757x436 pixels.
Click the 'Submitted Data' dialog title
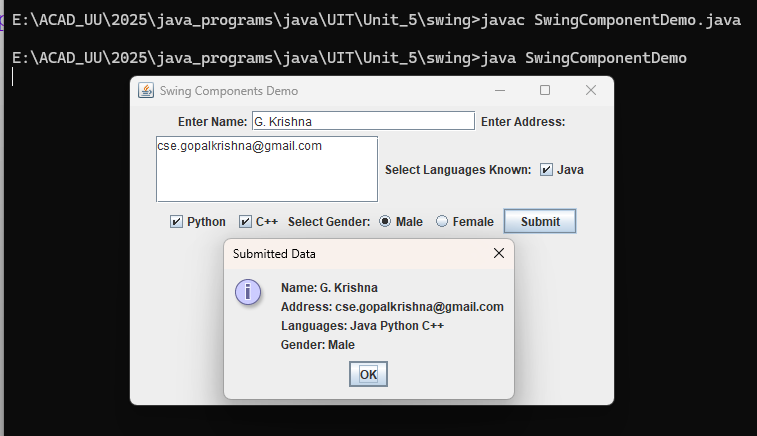[274, 253]
